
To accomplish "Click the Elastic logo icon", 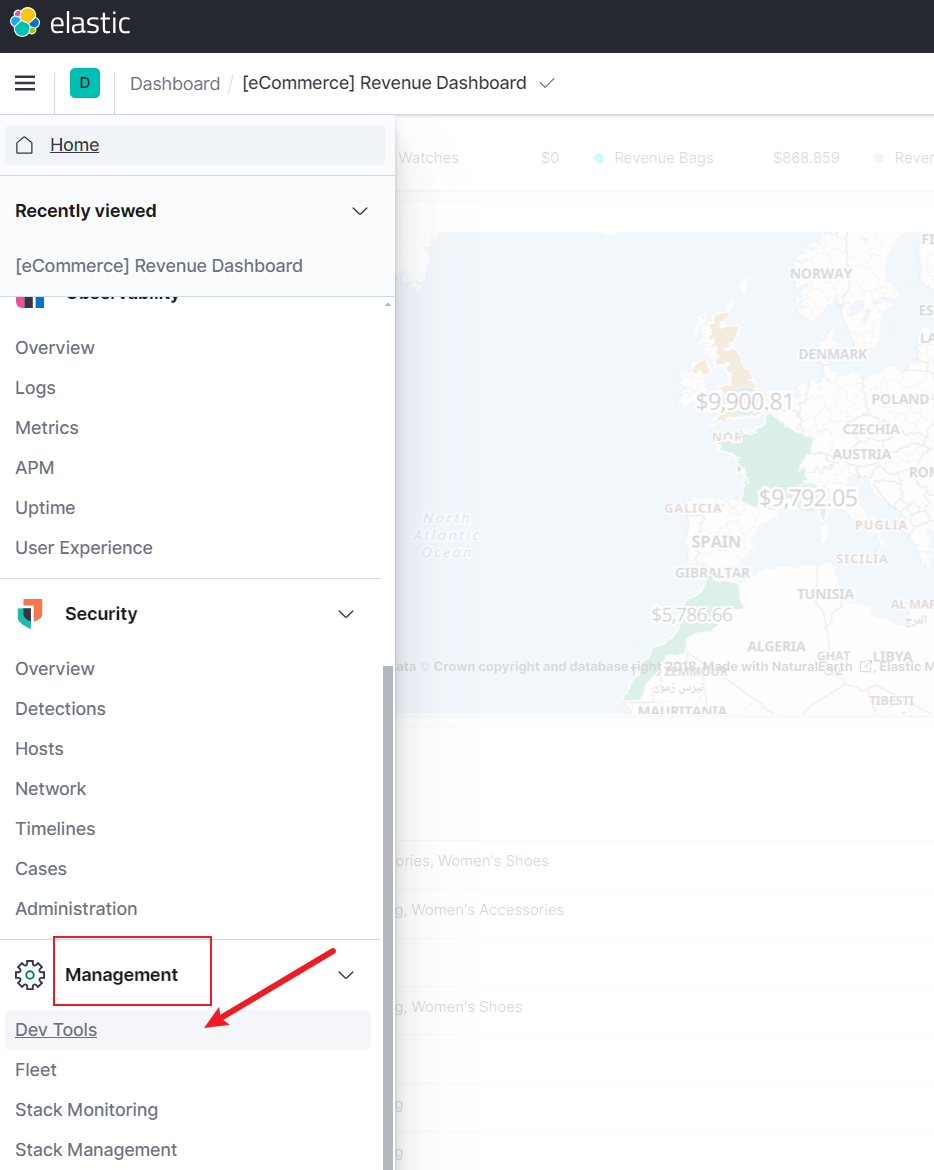I will pos(25,22).
